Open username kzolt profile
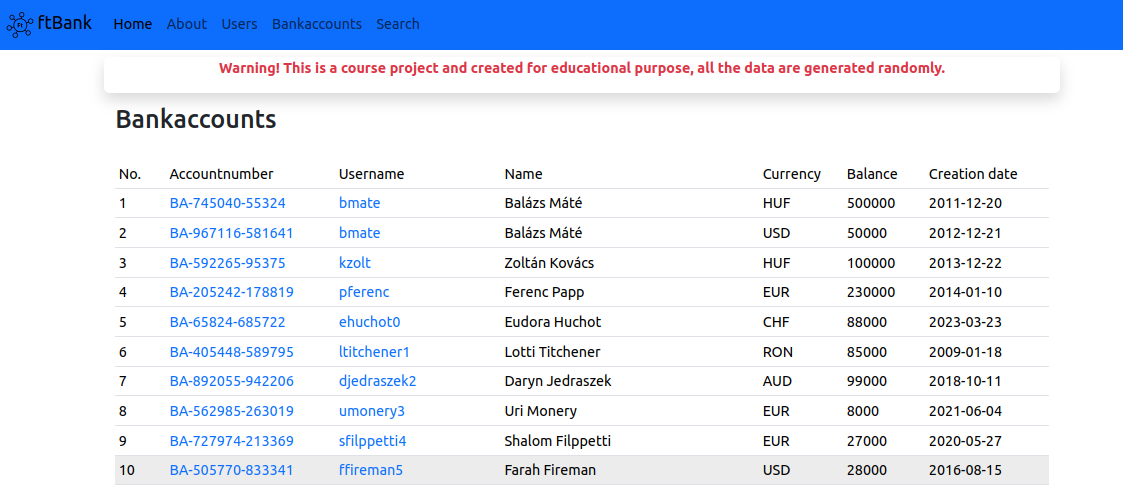 click(355, 263)
